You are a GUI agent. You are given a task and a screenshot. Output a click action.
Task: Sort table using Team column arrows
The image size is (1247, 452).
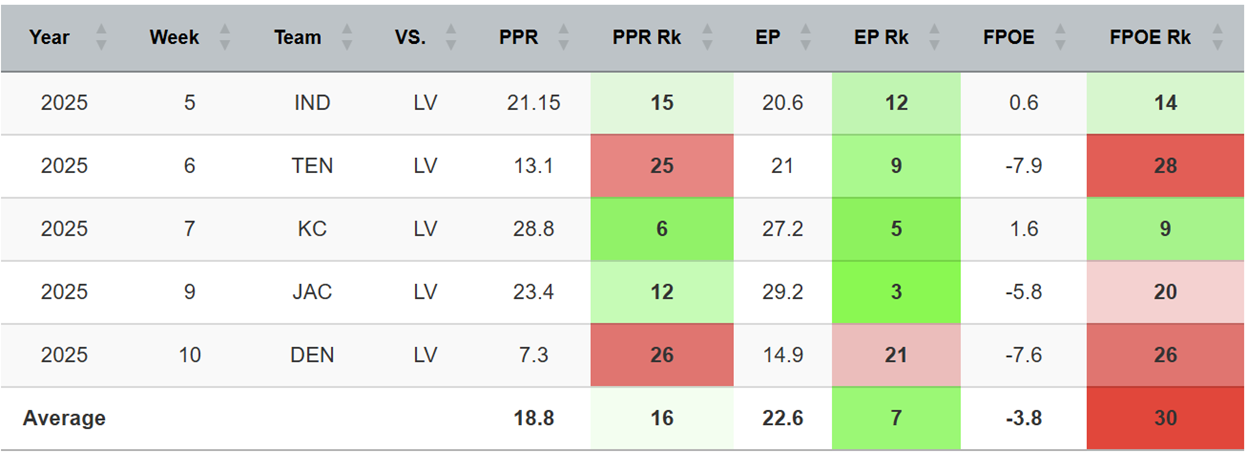pos(346,38)
